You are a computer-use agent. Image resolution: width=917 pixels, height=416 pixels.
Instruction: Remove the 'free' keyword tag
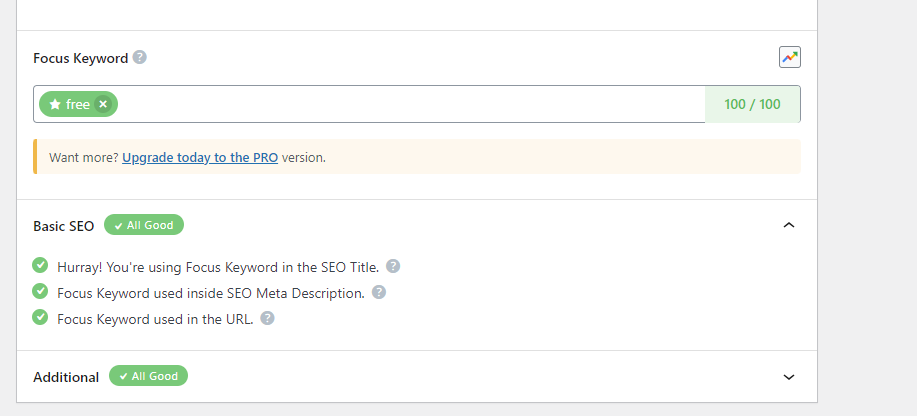103,104
